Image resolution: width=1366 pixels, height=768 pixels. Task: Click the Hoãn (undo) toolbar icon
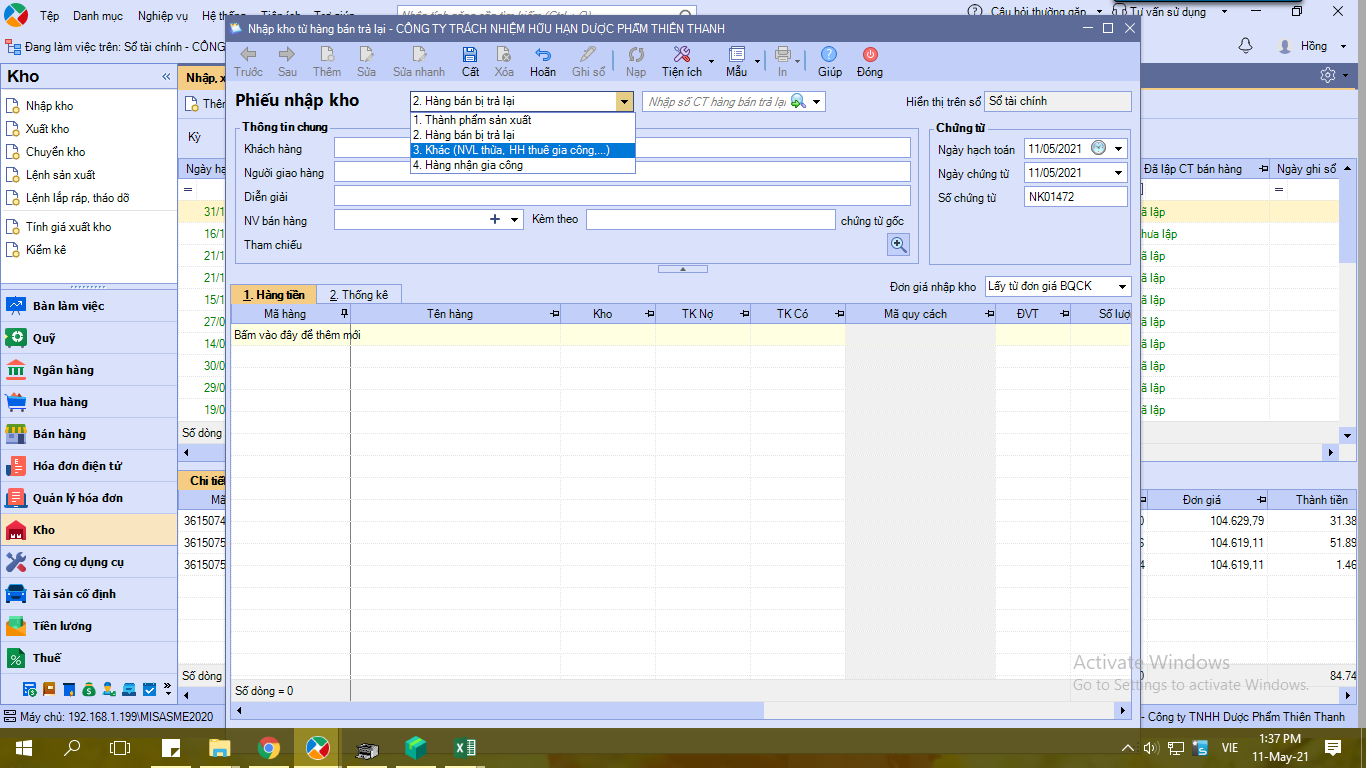pos(543,55)
